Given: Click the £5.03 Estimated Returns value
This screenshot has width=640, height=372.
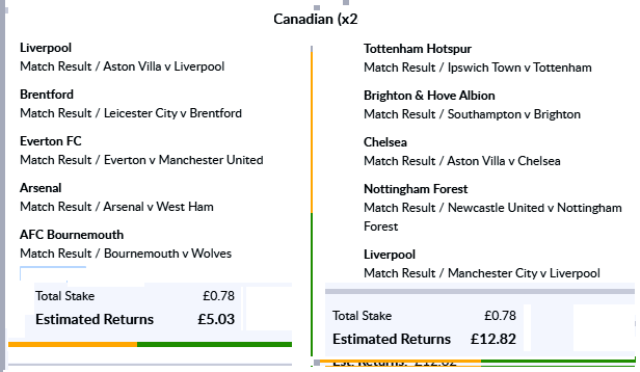Looking at the screenshot, I should [216, 319].
